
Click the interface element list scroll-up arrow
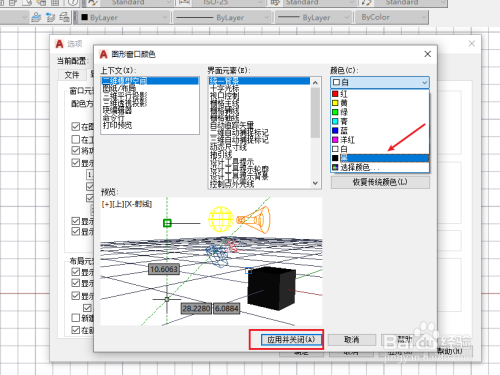315,82
